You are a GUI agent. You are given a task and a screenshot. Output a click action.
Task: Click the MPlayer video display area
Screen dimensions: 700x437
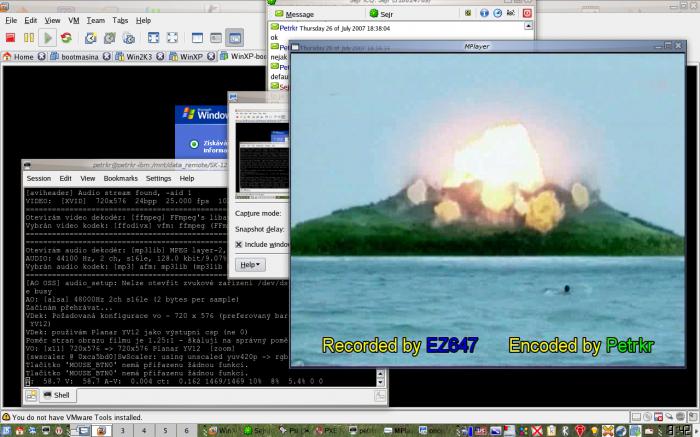coord(488,209)
